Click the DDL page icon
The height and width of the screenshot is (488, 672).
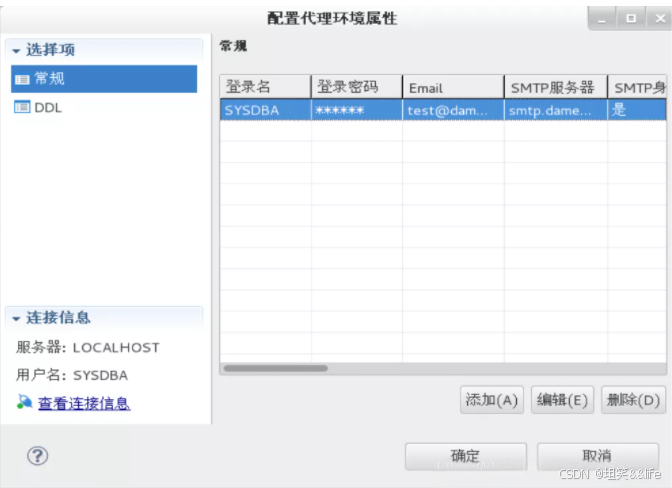coord(22,107)
